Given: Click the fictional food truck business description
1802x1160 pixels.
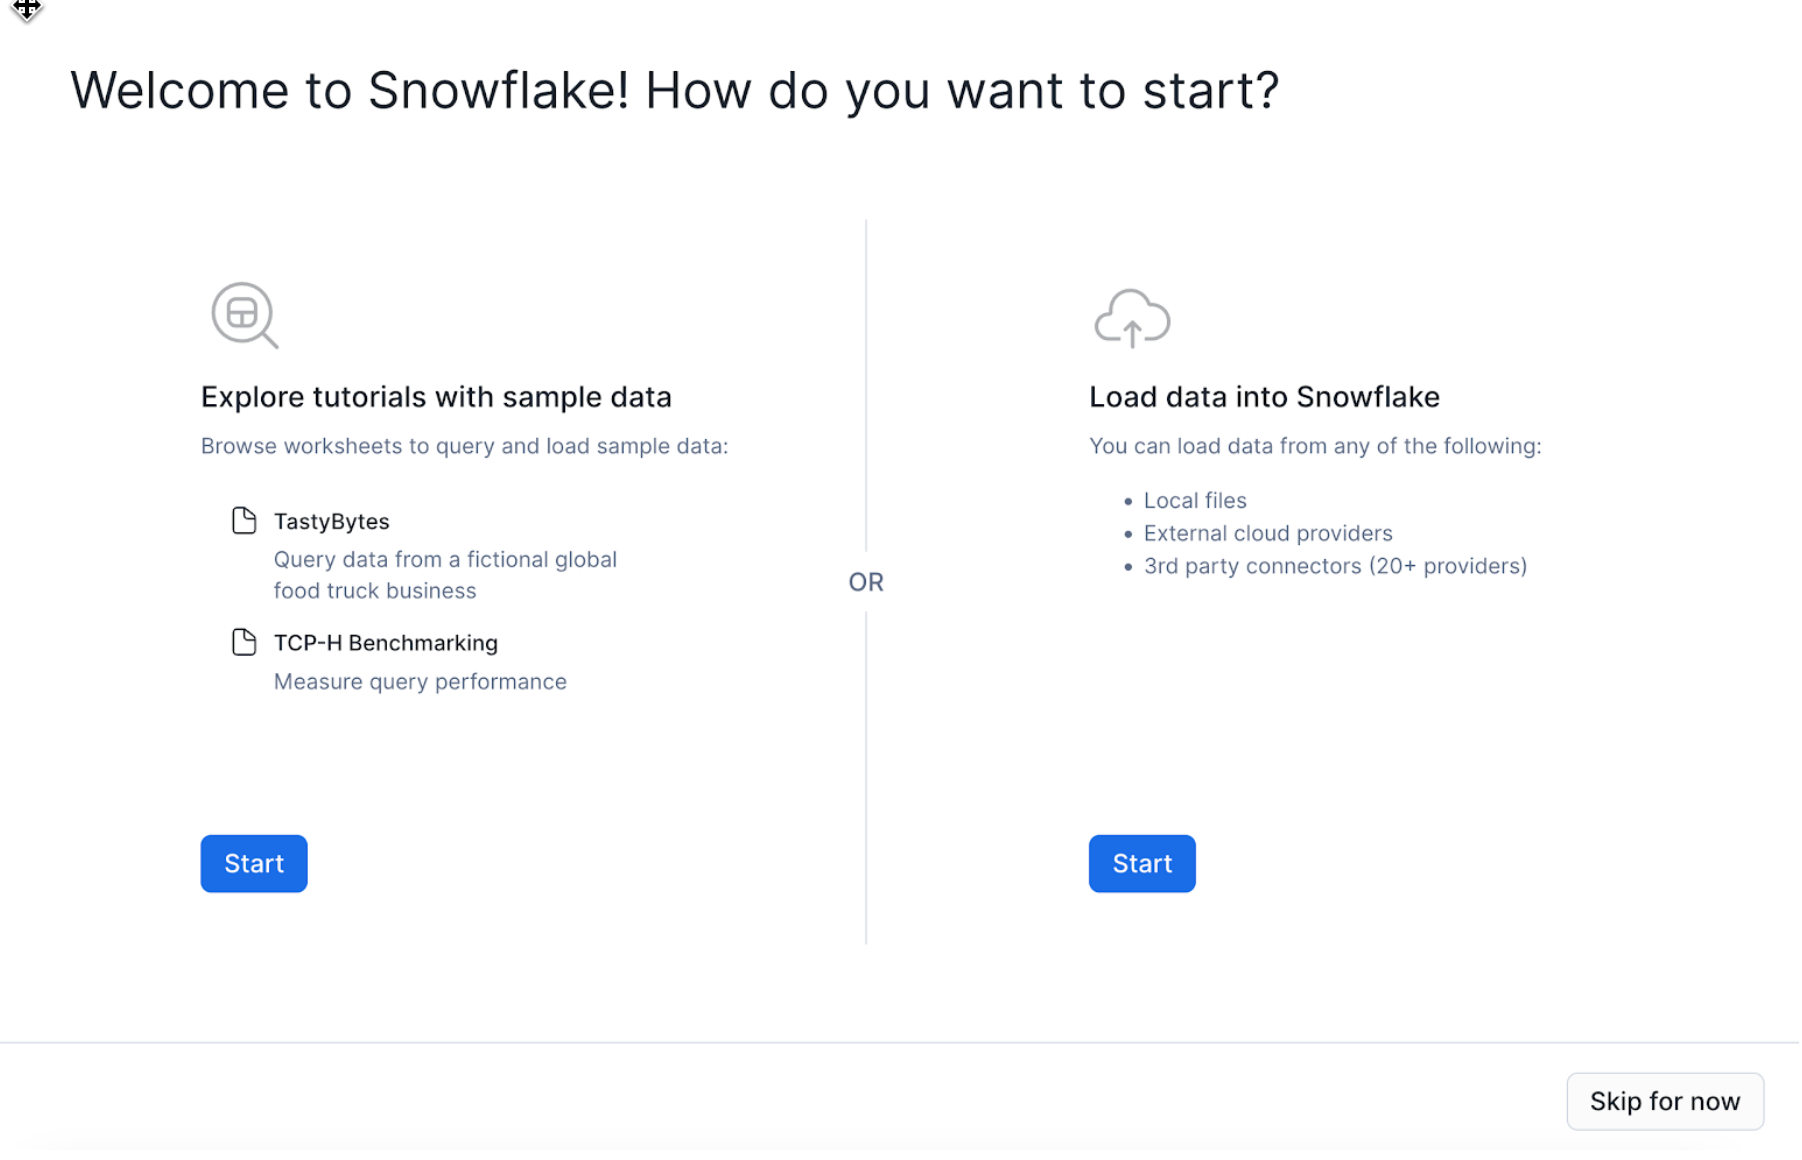Looking at the screenshot, I should 445,575.
